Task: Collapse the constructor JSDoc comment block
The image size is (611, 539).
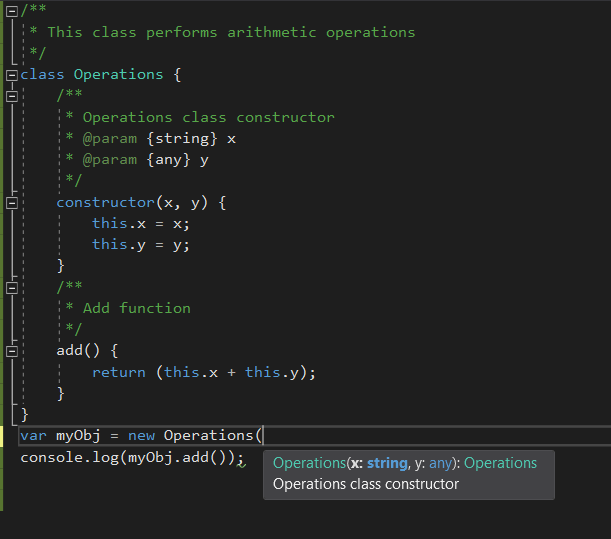Action: pos(11,95)
